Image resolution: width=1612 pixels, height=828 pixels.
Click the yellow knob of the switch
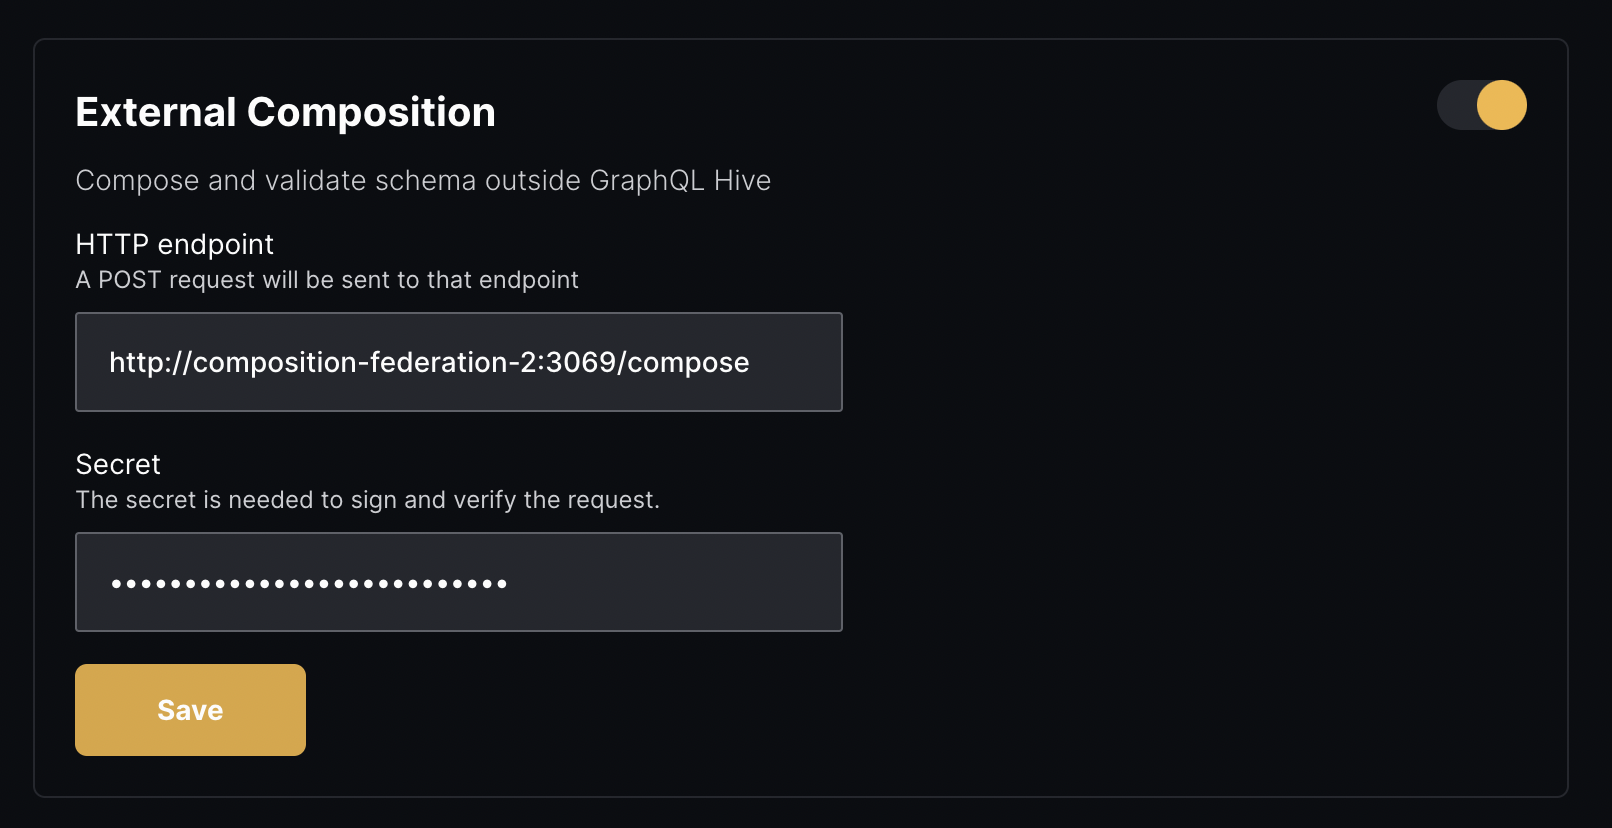pyautogui.click(x=1501, y=105)
